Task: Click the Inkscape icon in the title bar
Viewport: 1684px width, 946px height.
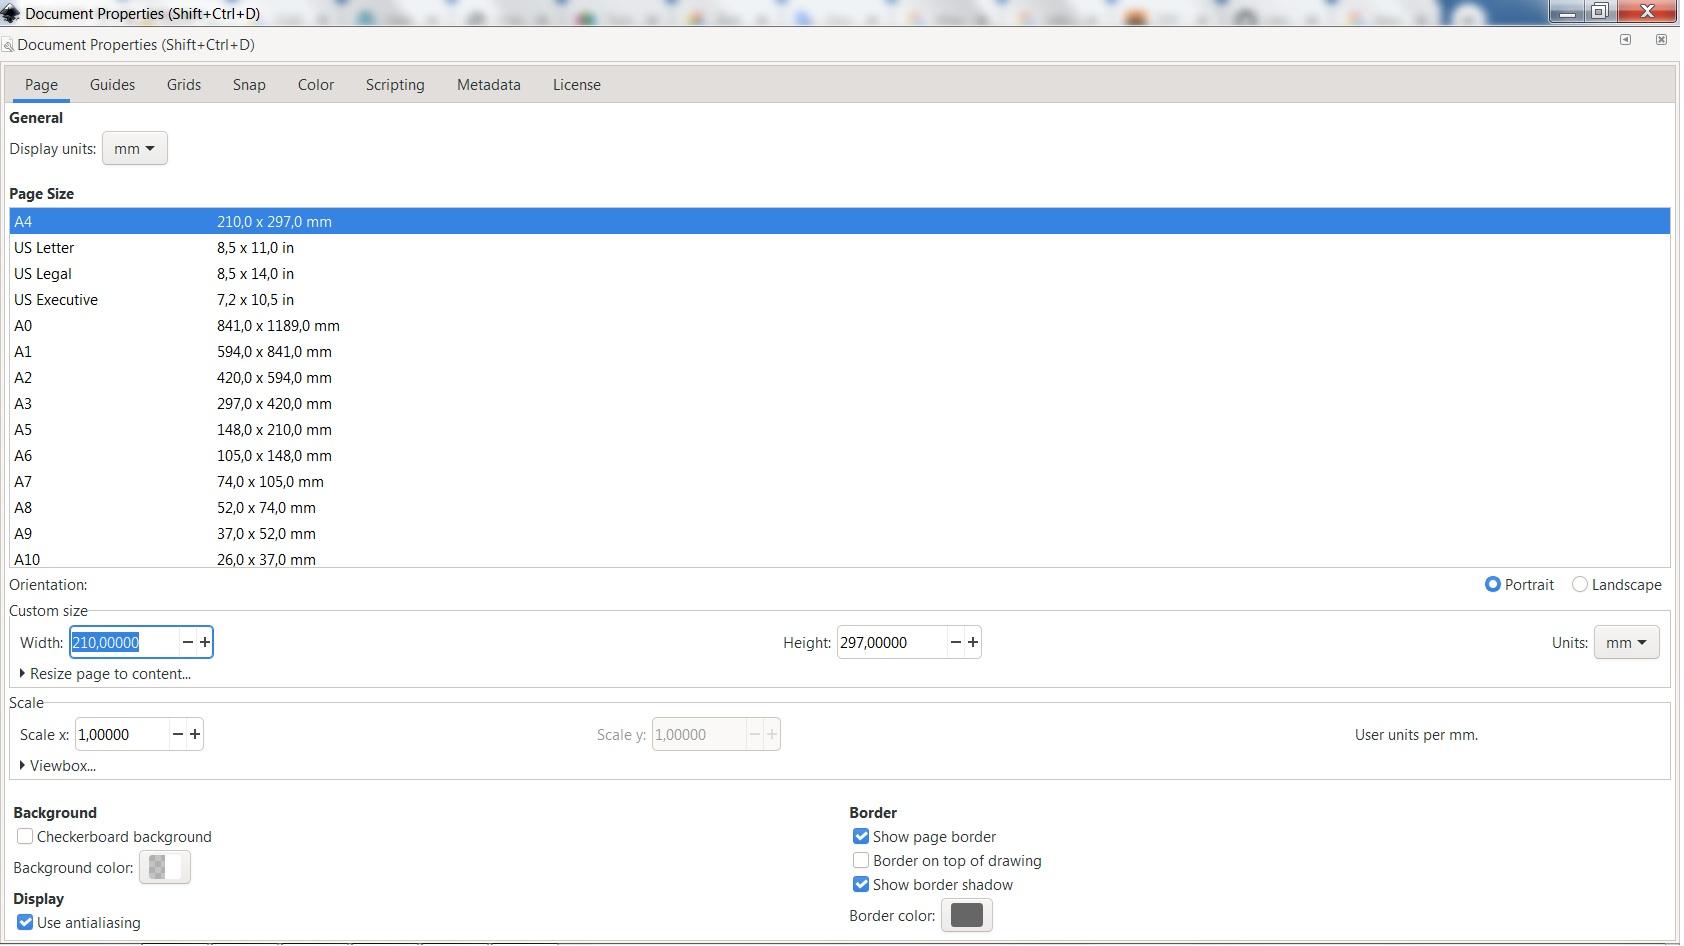Action: (10, 13)
